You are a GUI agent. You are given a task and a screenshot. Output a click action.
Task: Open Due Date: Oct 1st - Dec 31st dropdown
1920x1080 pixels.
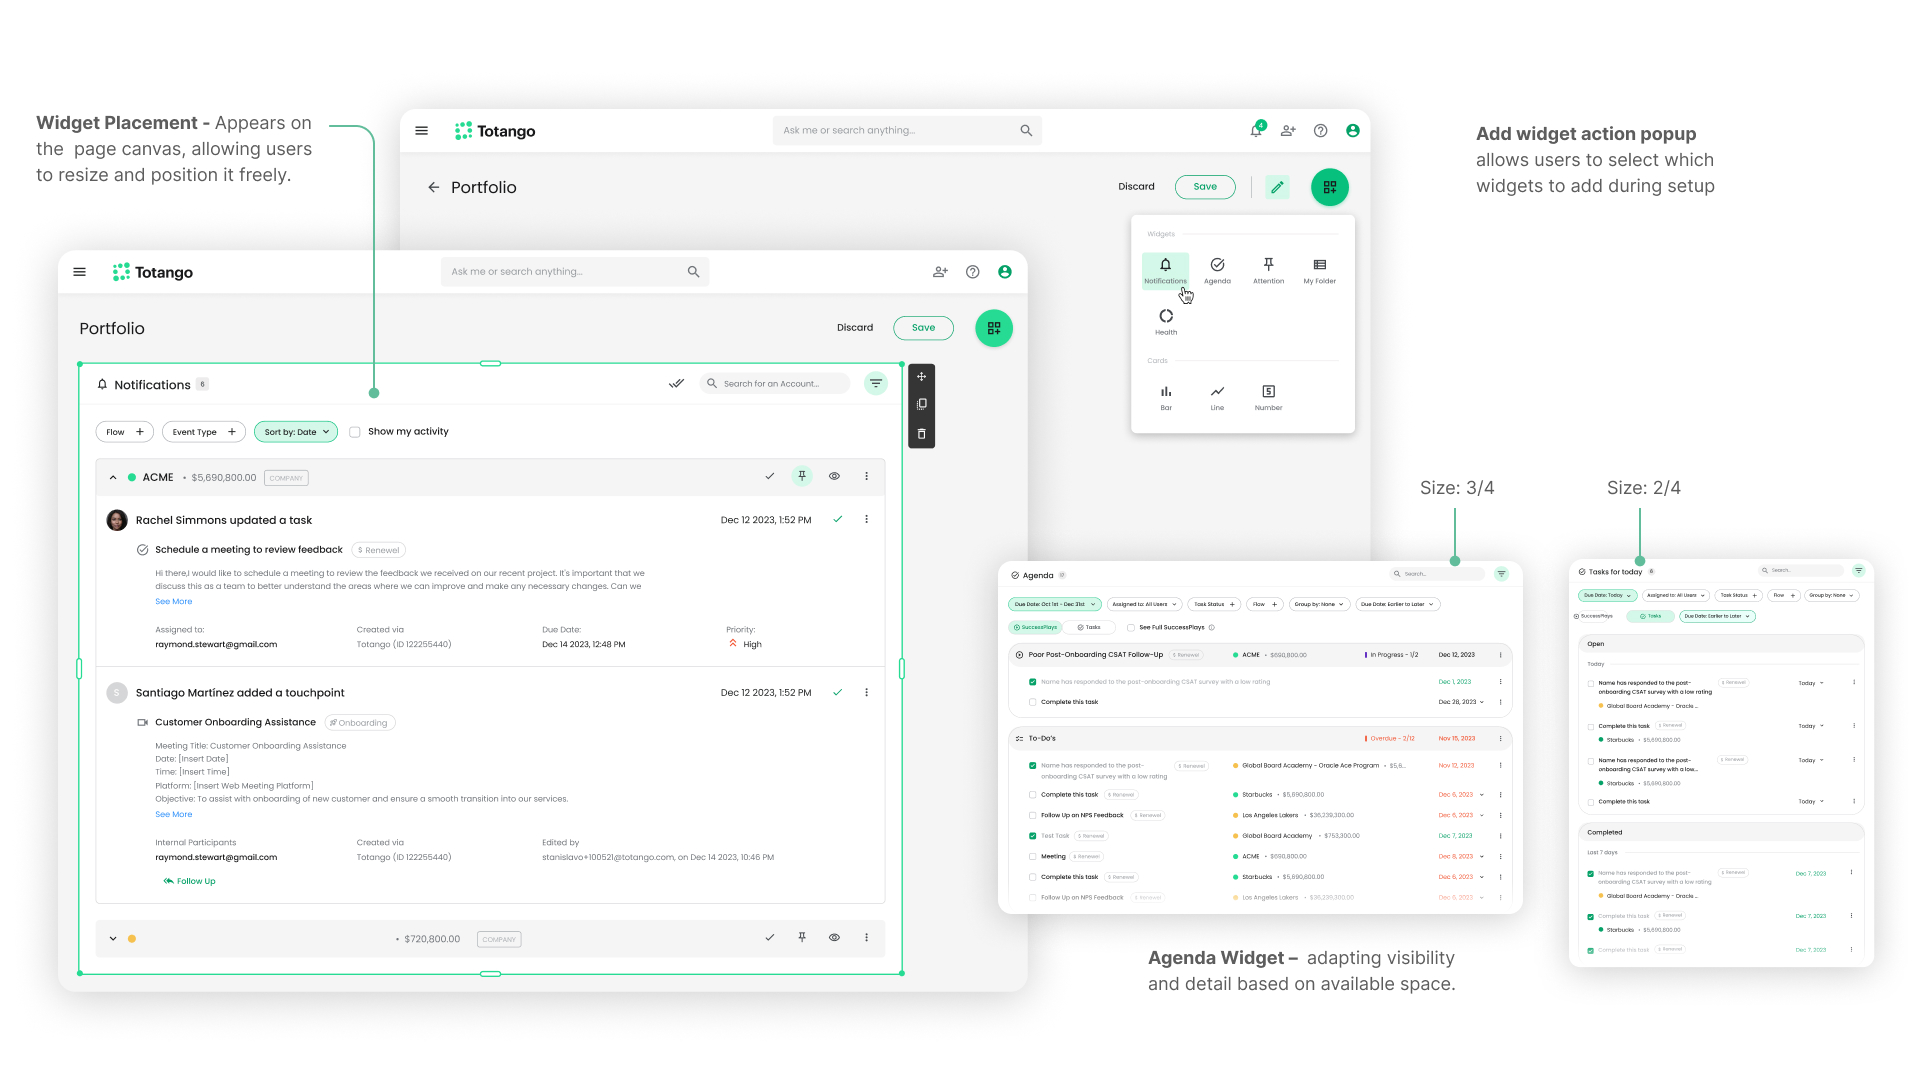coord(1055,604)
